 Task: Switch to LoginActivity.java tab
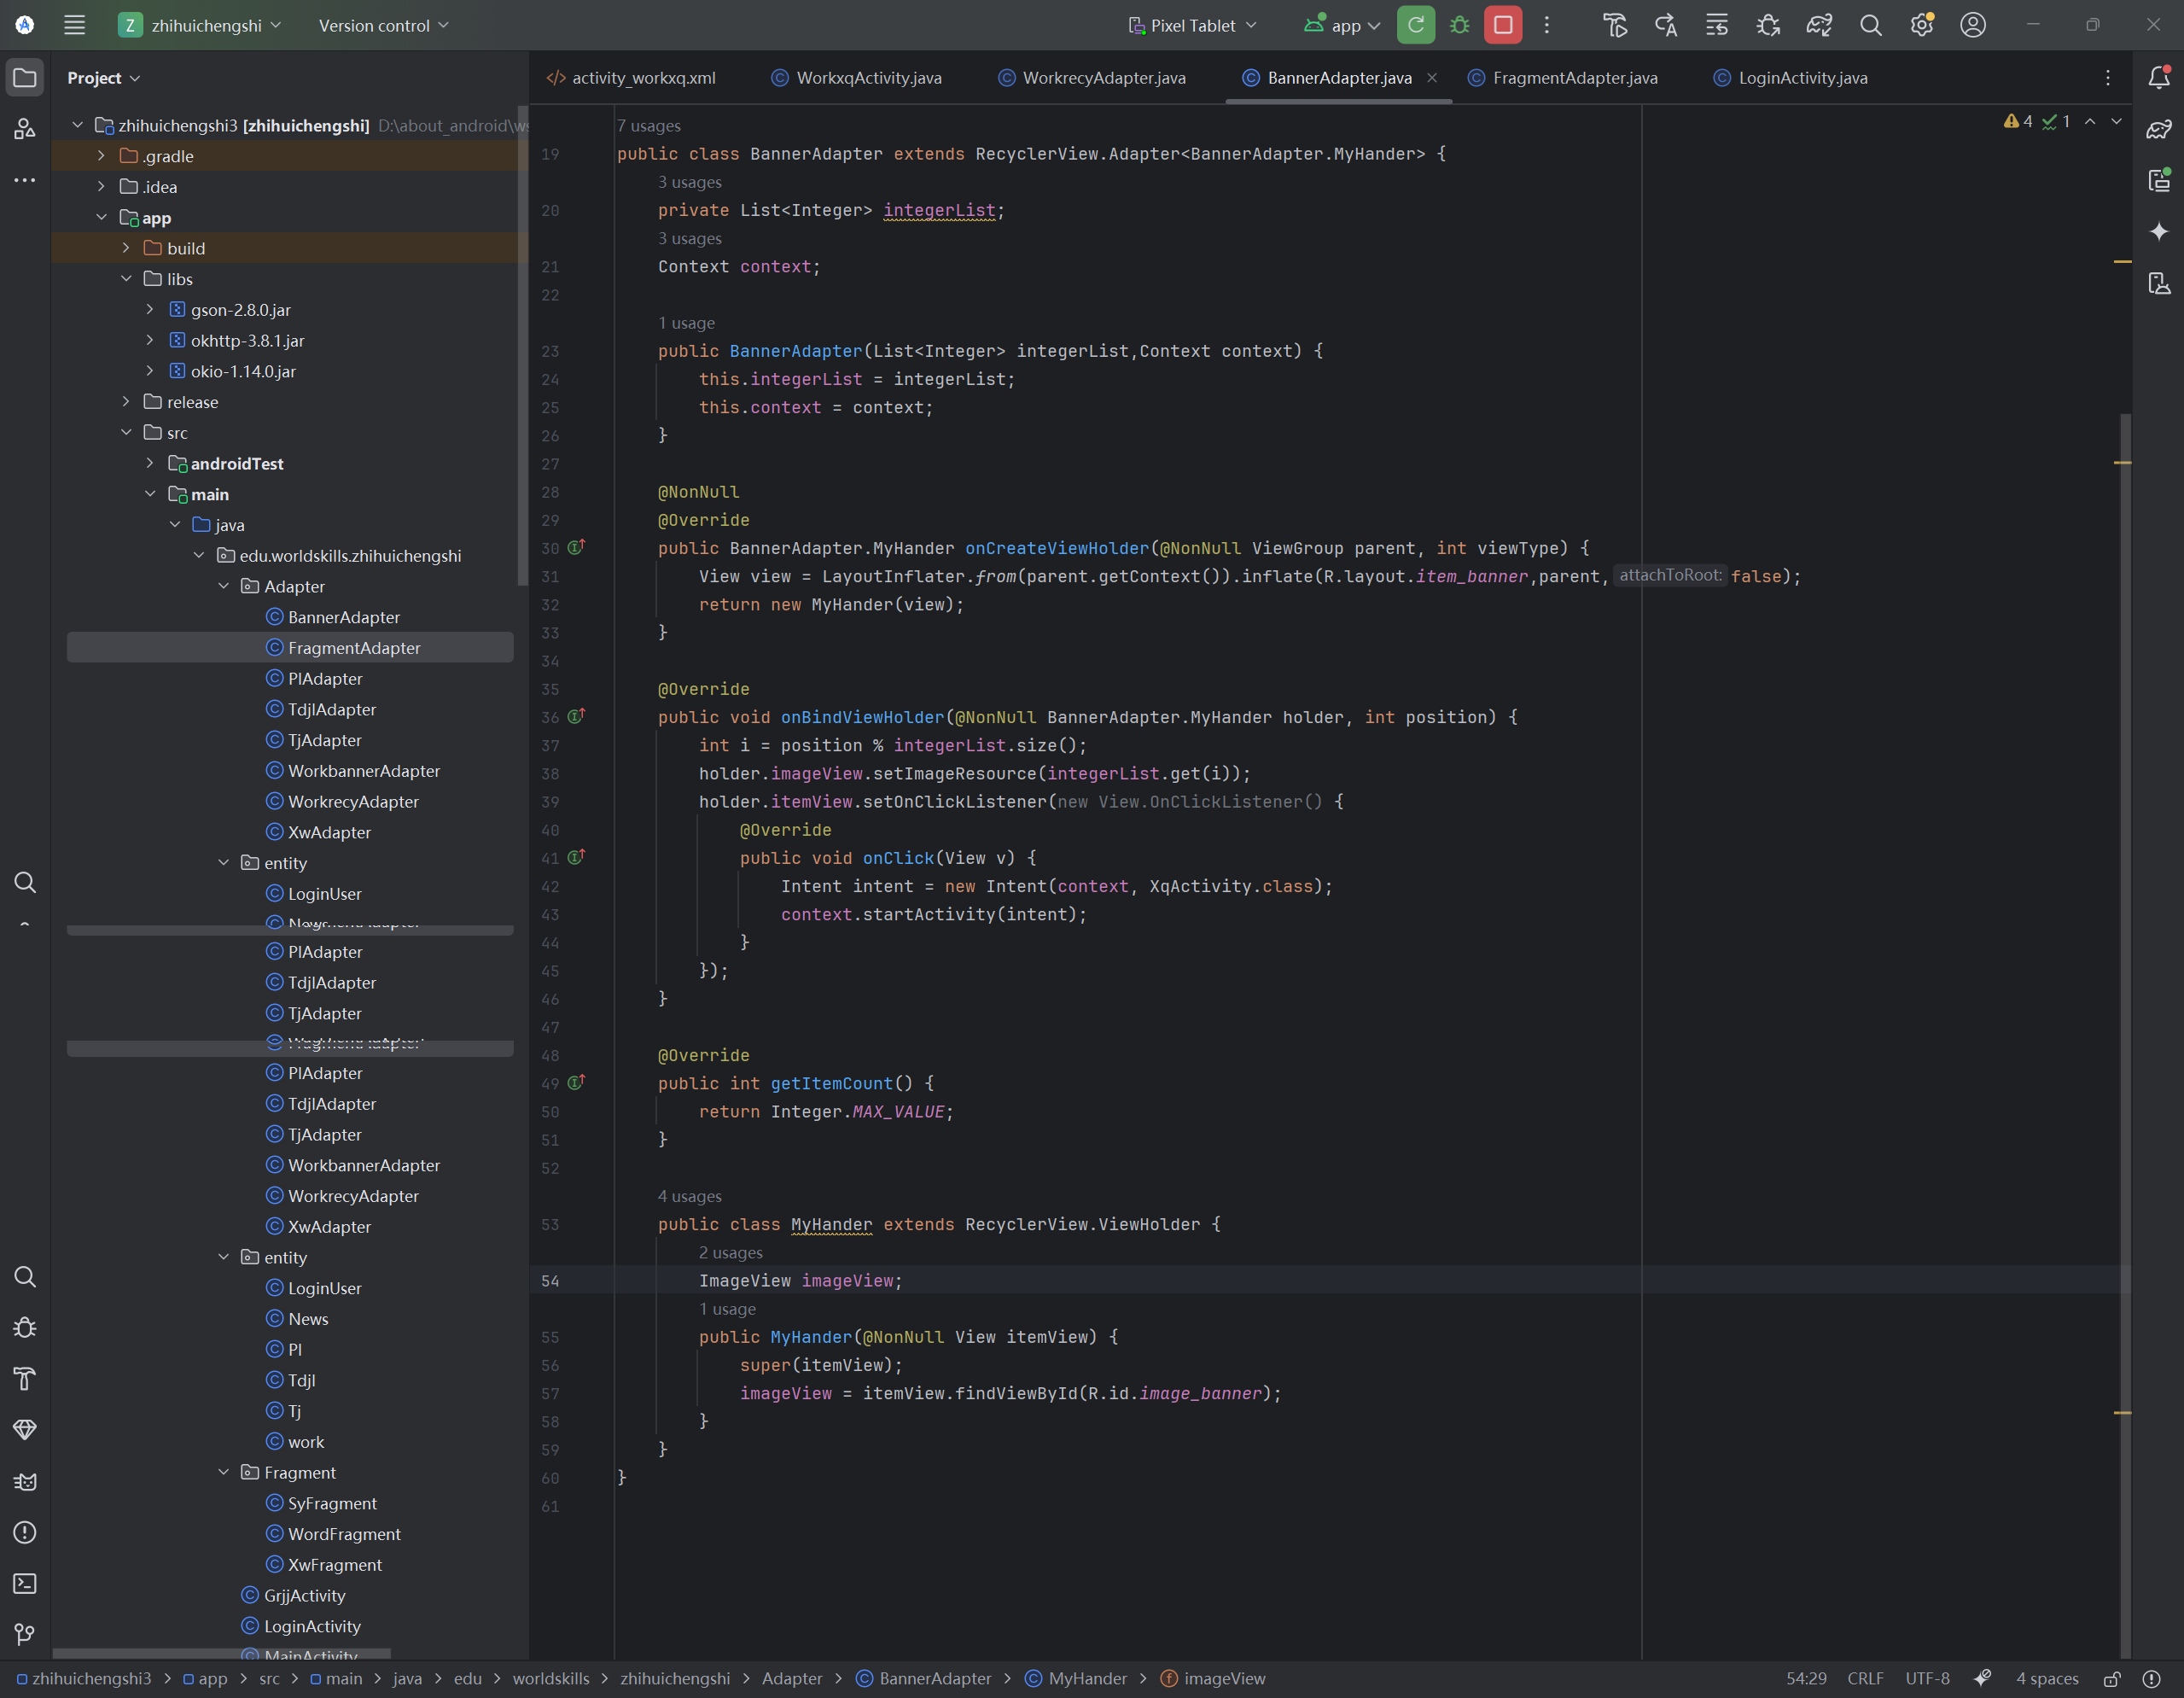point(1801,78)
